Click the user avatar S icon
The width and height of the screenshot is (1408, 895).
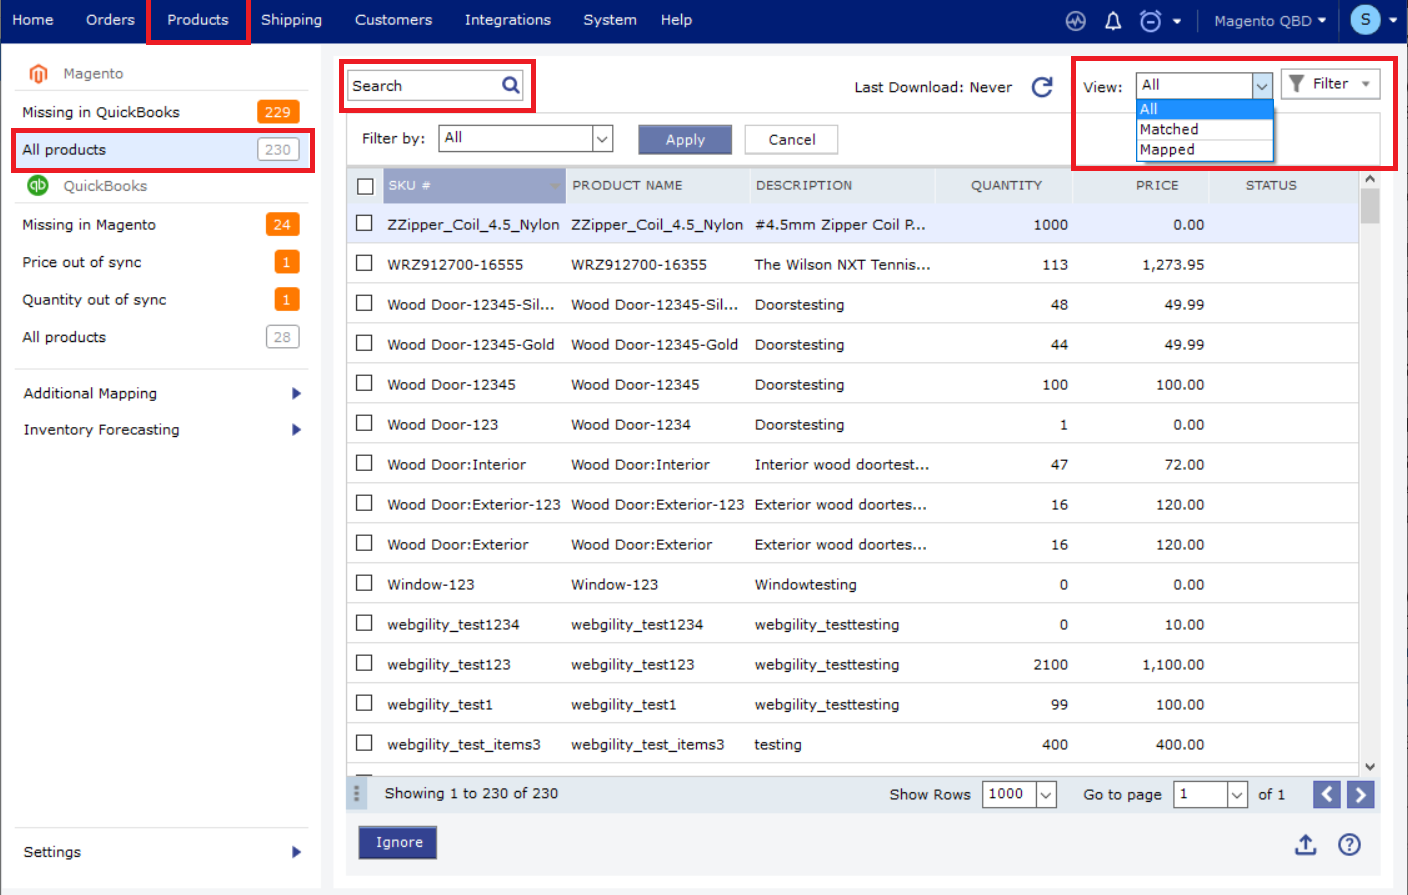[1365, 20]
